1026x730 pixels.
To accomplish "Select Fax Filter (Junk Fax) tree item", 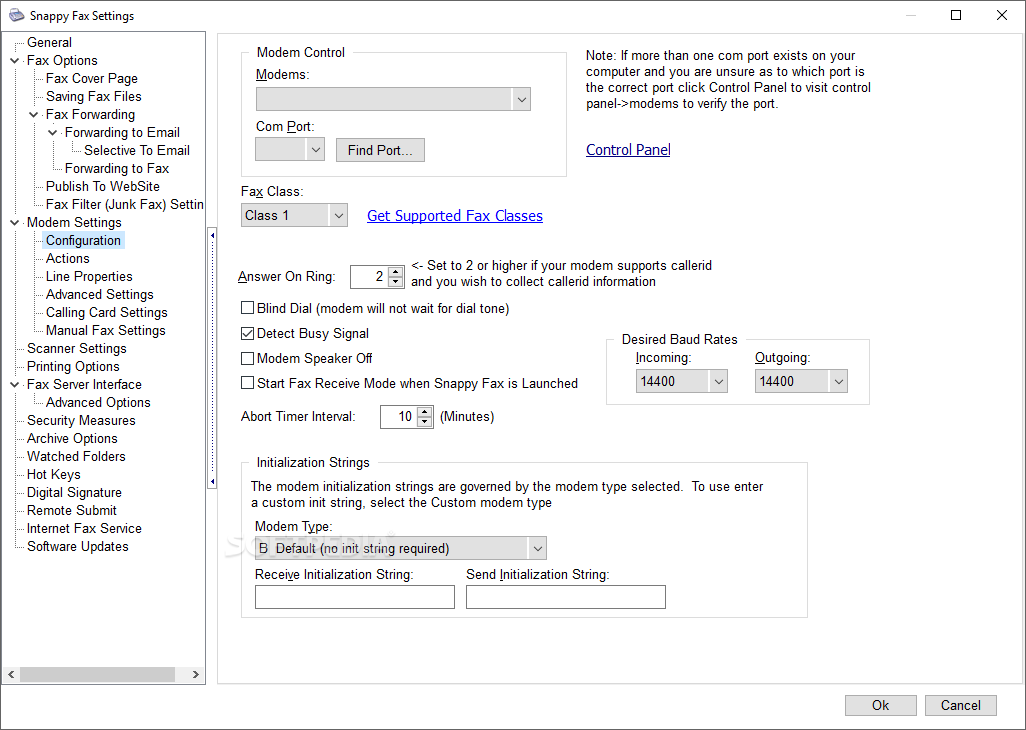I will tap(124, 205).
